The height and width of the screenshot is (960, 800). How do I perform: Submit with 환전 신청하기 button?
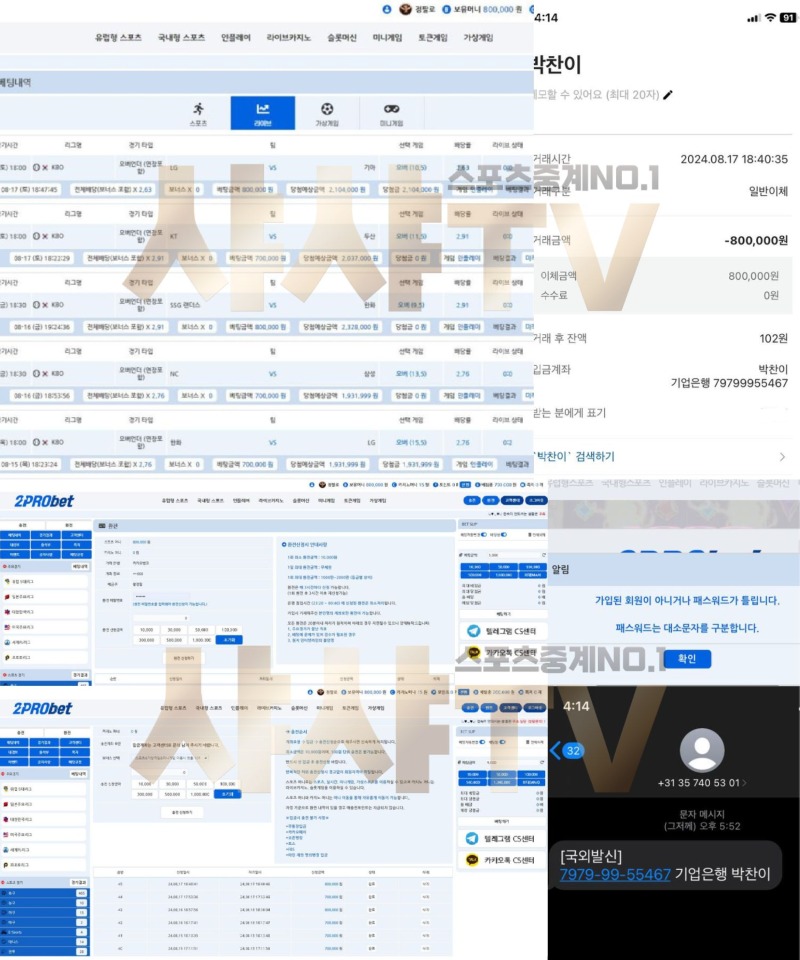coord(184,658)
